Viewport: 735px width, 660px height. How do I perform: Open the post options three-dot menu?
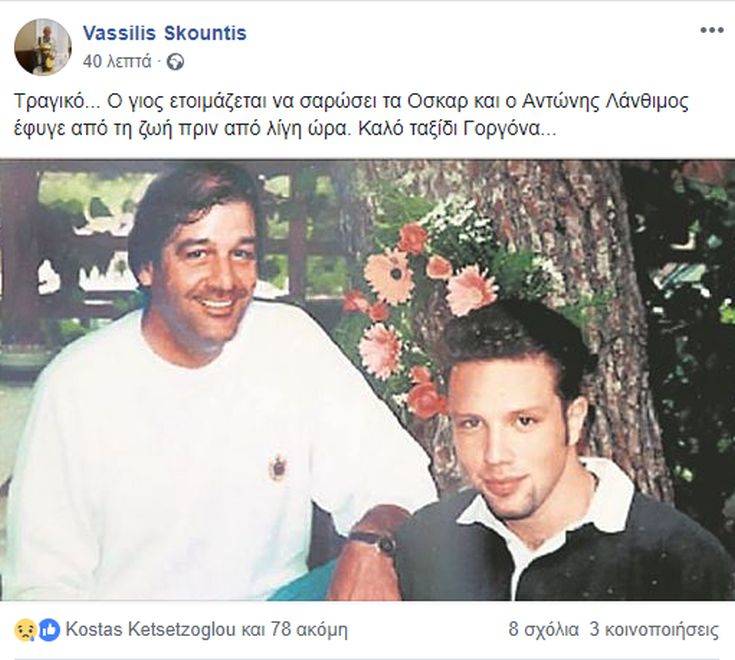pyautogui.click(x=712, y=30)
